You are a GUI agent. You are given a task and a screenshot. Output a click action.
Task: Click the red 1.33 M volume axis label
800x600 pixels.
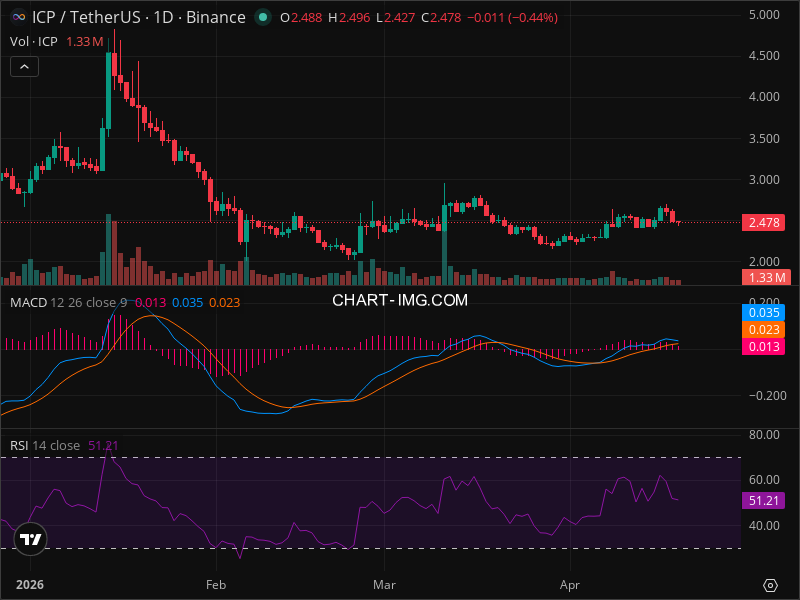point(766,278)
